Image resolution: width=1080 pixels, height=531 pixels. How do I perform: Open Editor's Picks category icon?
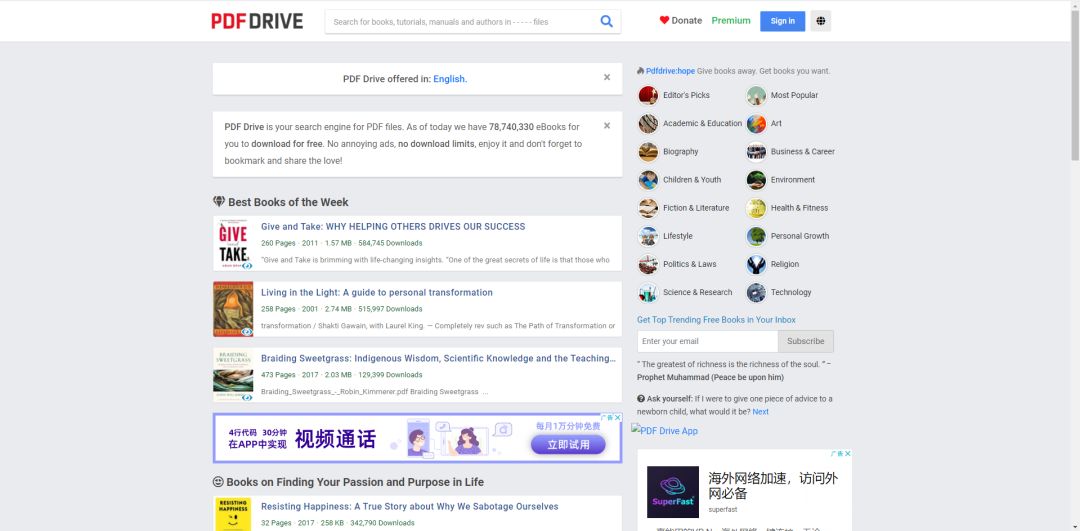[648, 95]
